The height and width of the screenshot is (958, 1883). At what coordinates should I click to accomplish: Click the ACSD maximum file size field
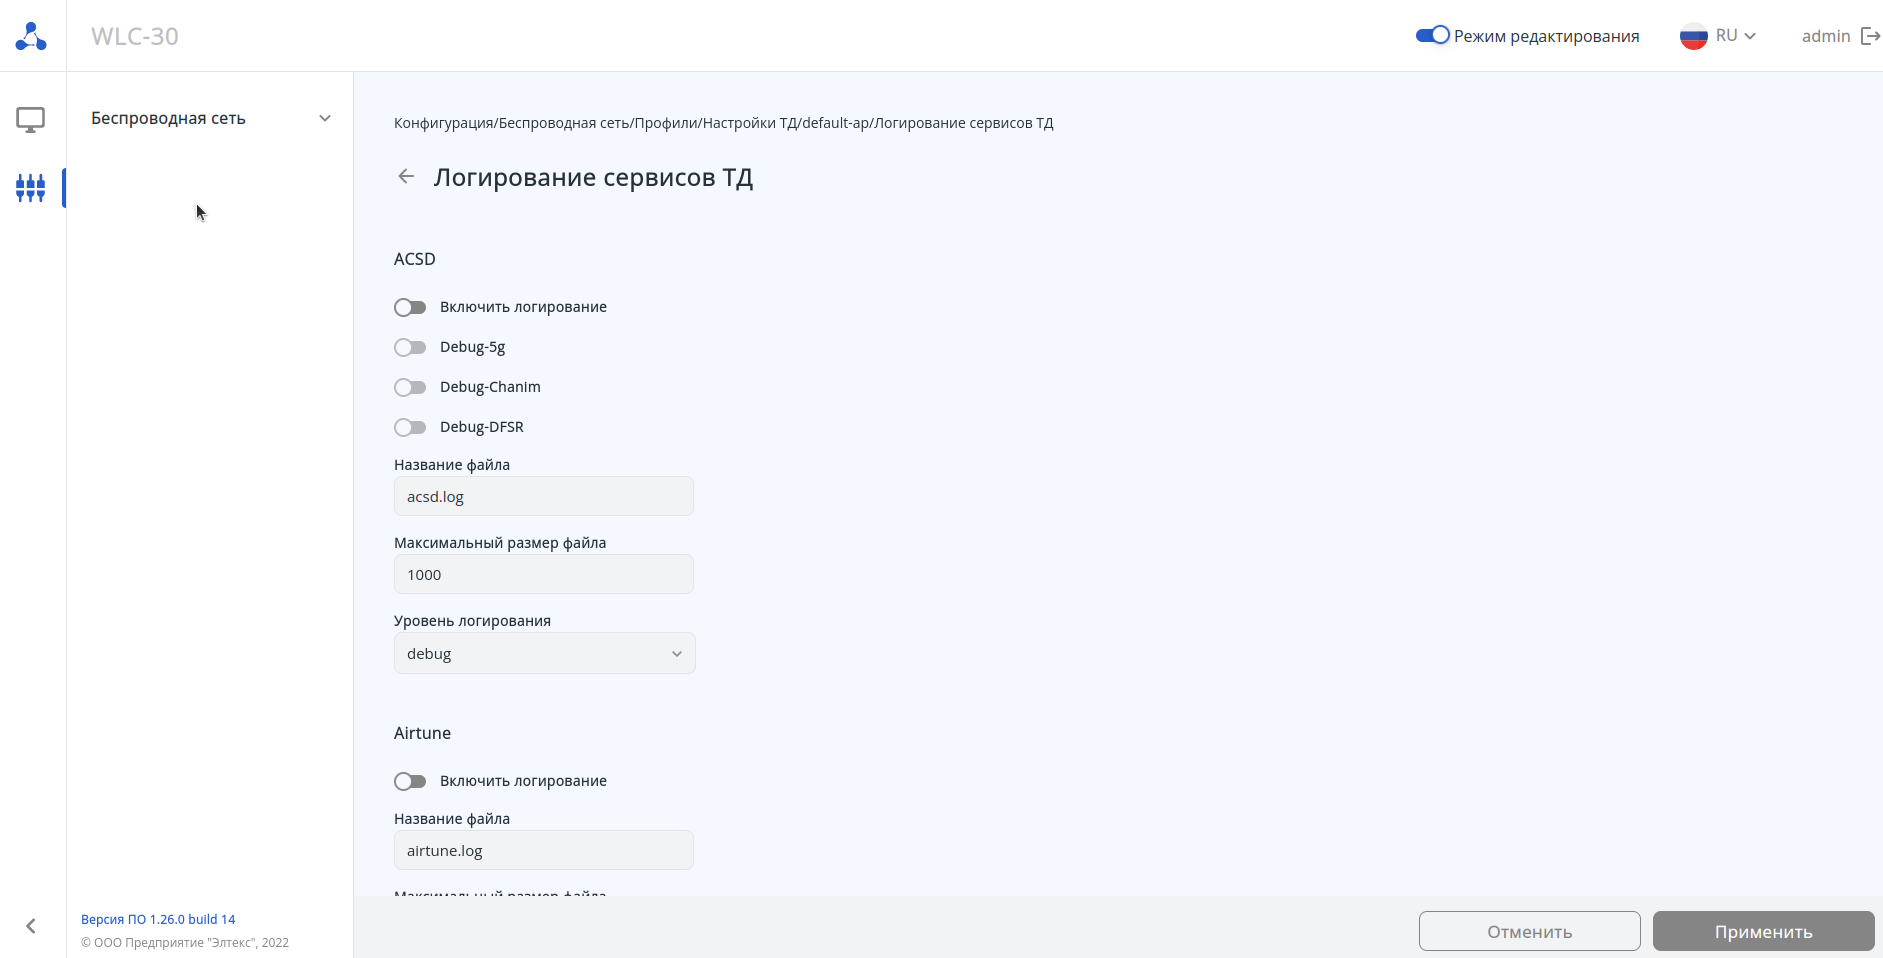(x=543, y=575)
